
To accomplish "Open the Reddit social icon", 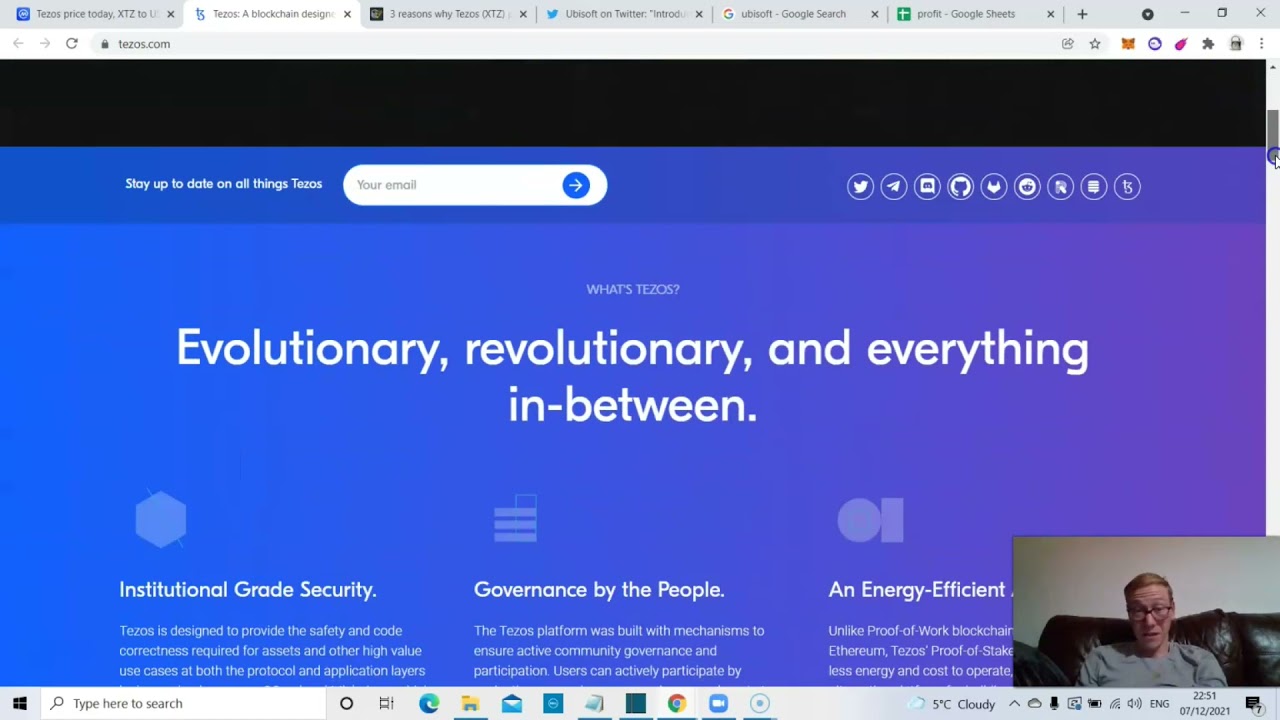I will [x=1027, y=187].
